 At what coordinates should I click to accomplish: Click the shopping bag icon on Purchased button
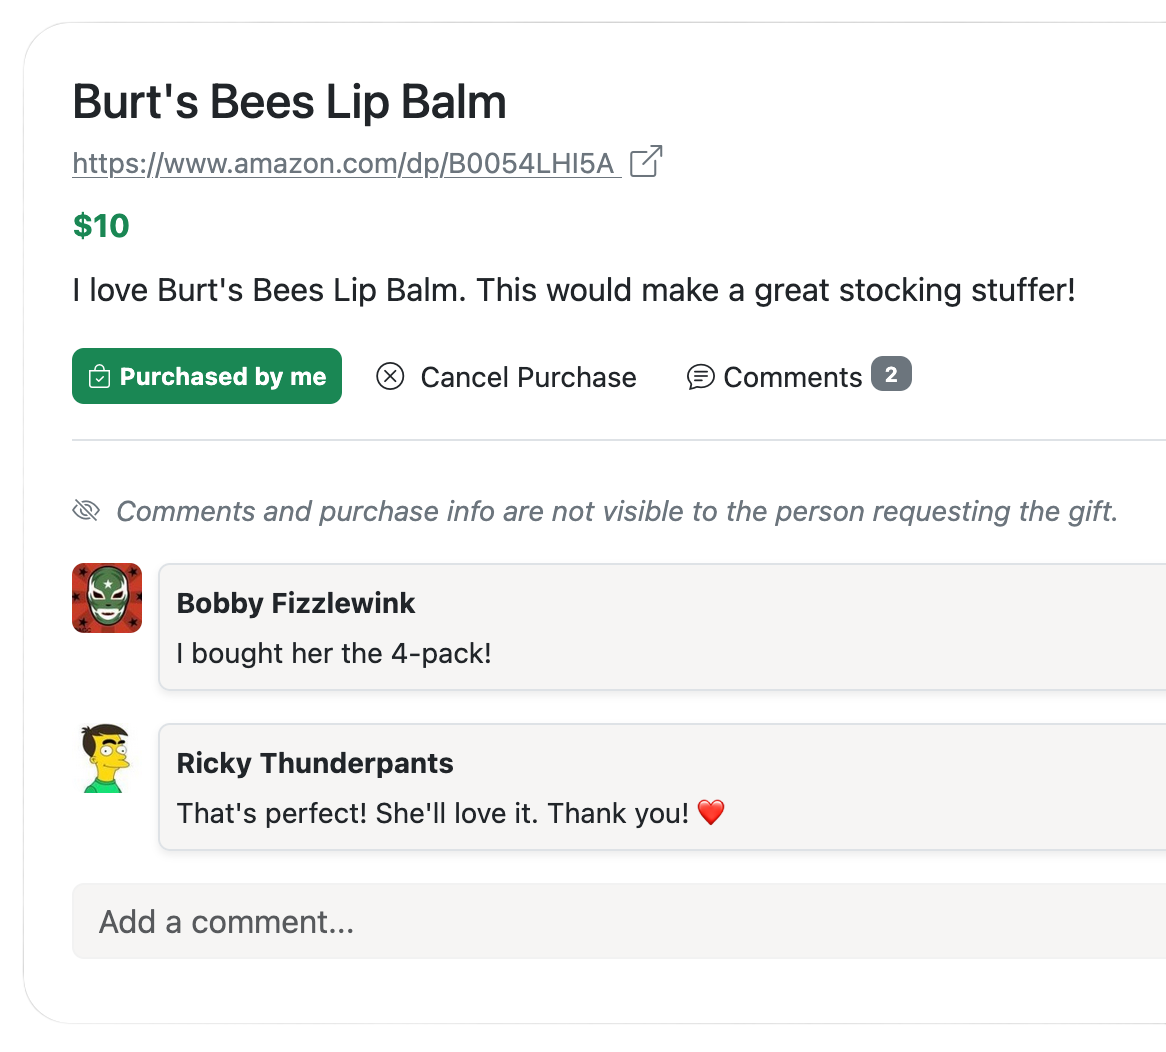pyautogui.click(x=99, y=376)
